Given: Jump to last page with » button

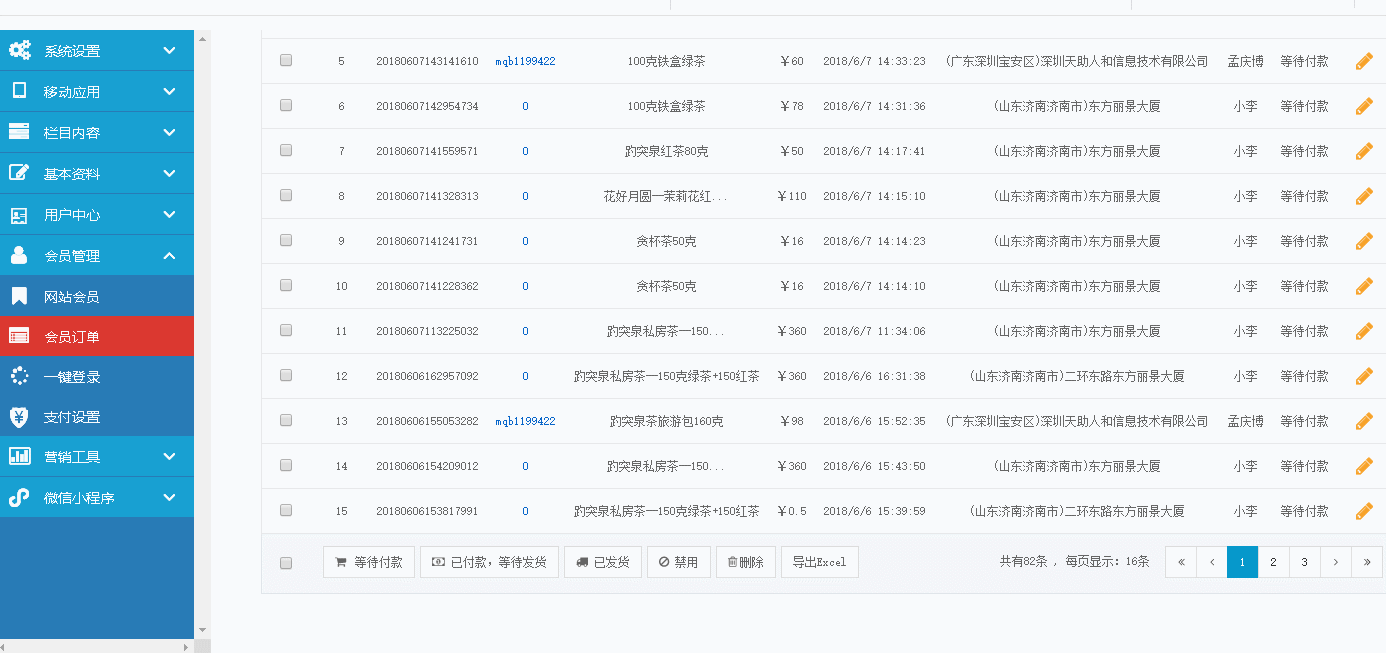Looking at the screenshot, I should coord(1367,562).
